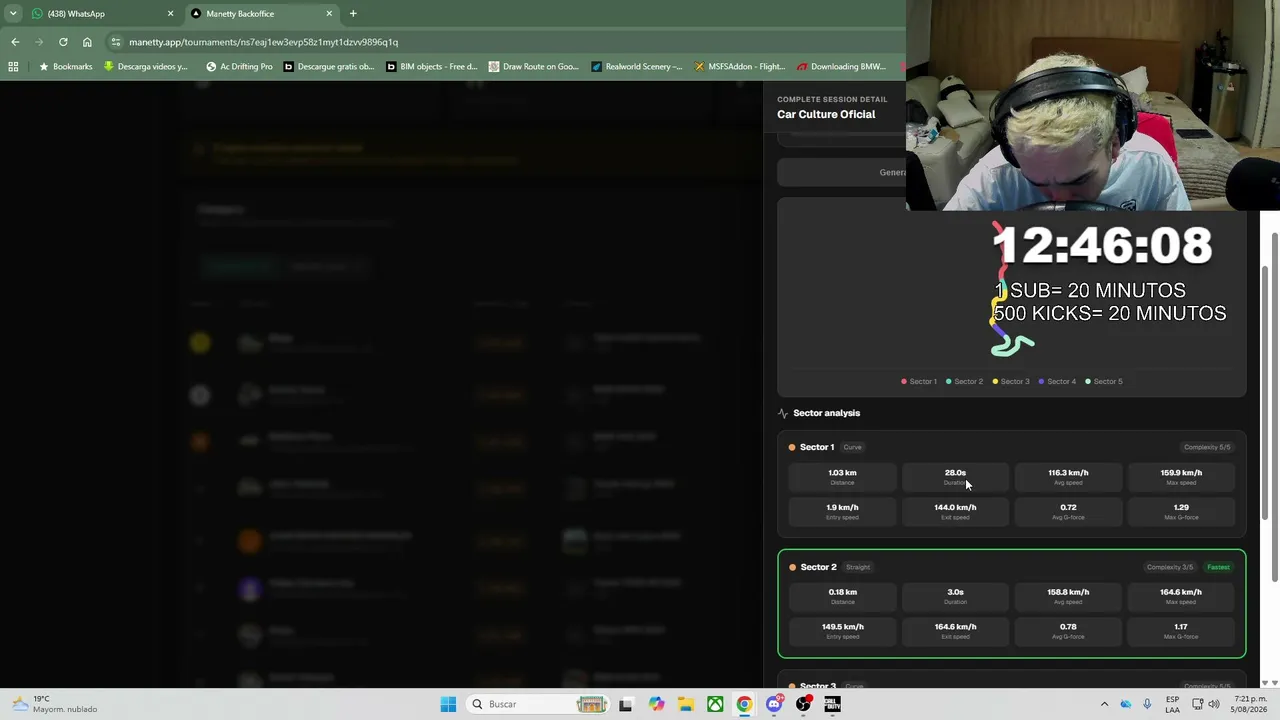This screenshot has height=720, width=1280.
Task: Click the Sector 1 Curve tag
Action: point(852,447)
